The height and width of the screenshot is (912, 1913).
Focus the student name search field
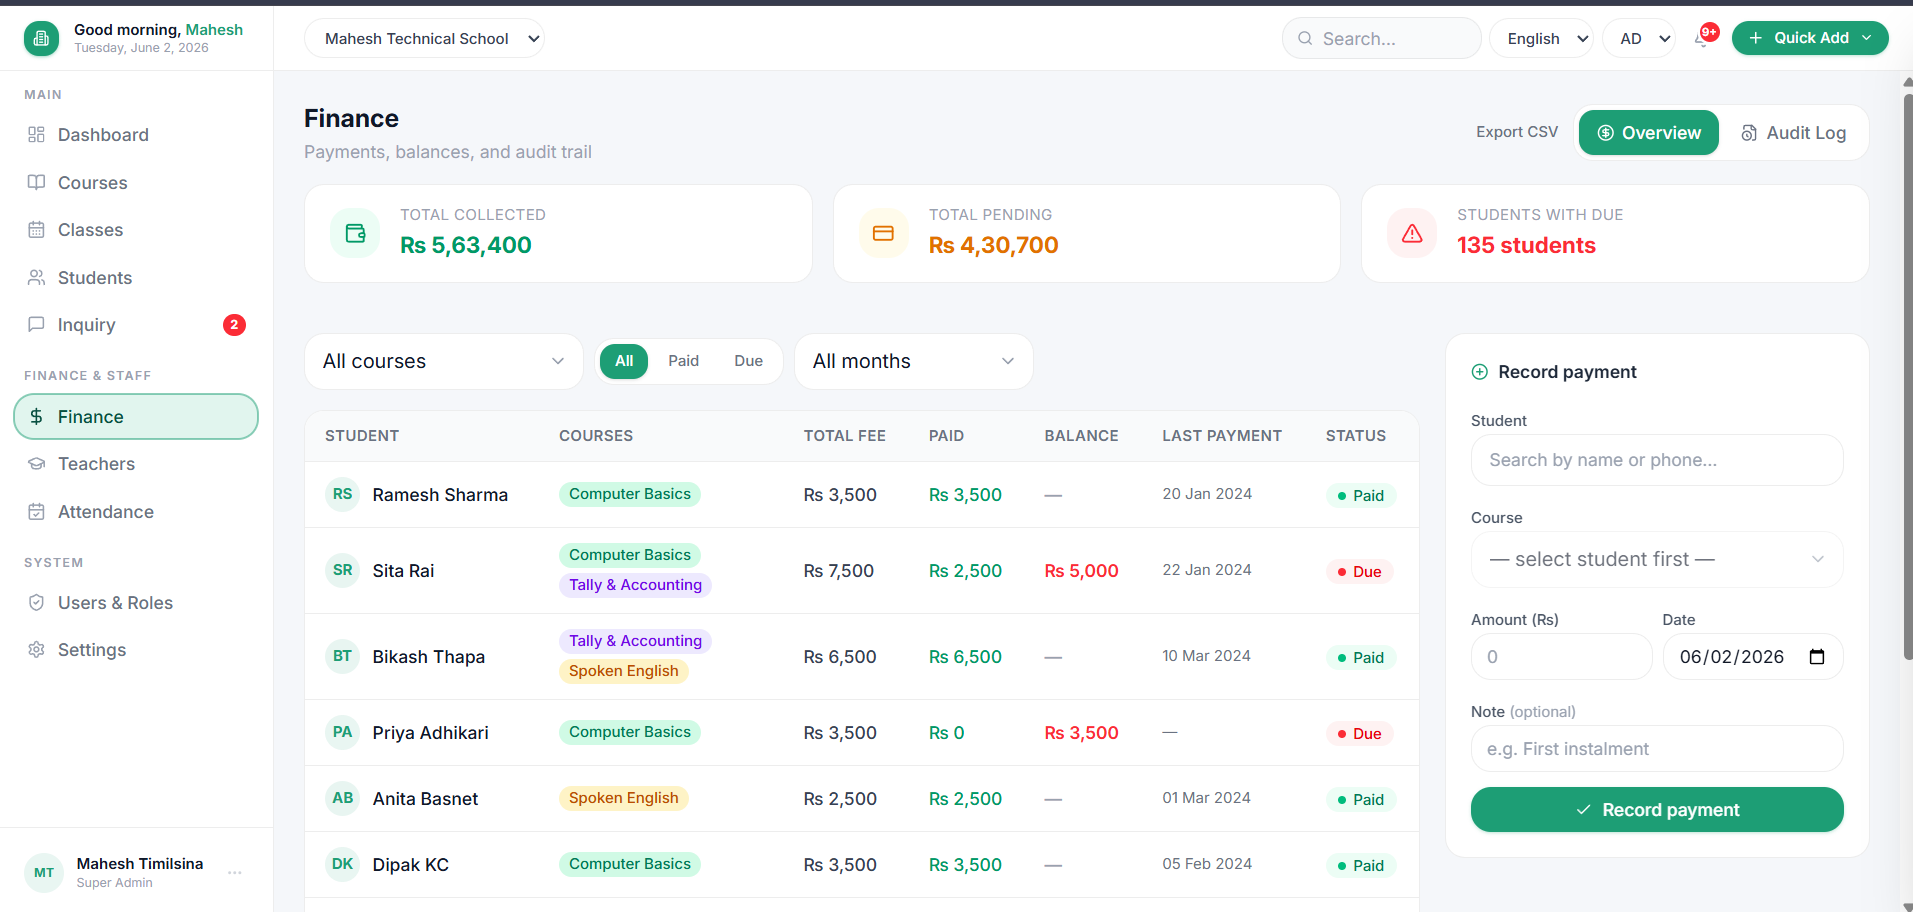click(1657, 460)
